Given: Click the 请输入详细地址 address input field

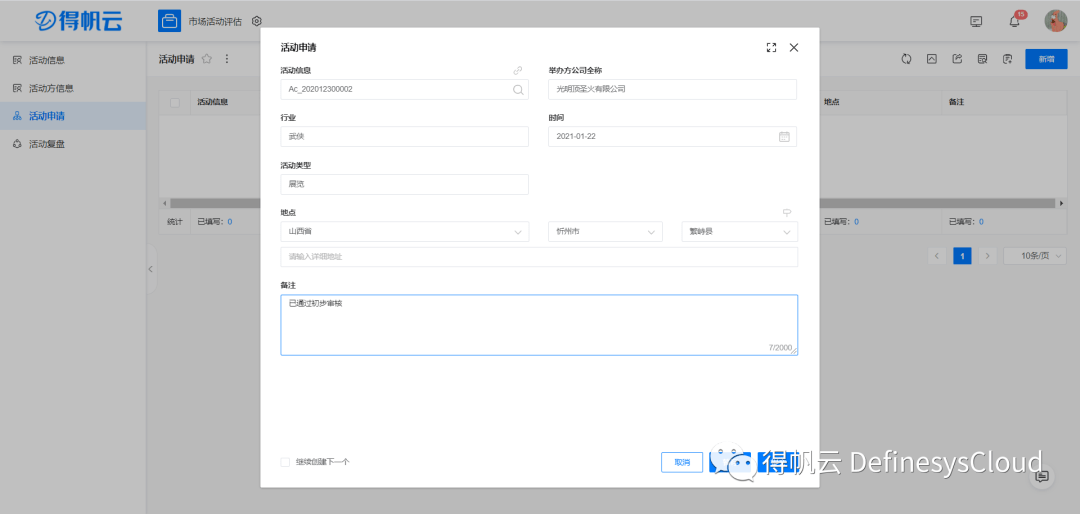Looking at the screenshot, I should click(539, 257).
